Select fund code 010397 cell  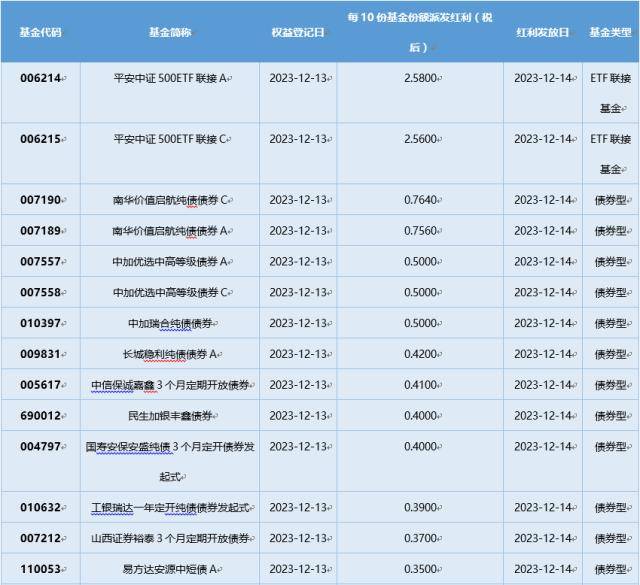pyautogui.click(x=40, y=323)
